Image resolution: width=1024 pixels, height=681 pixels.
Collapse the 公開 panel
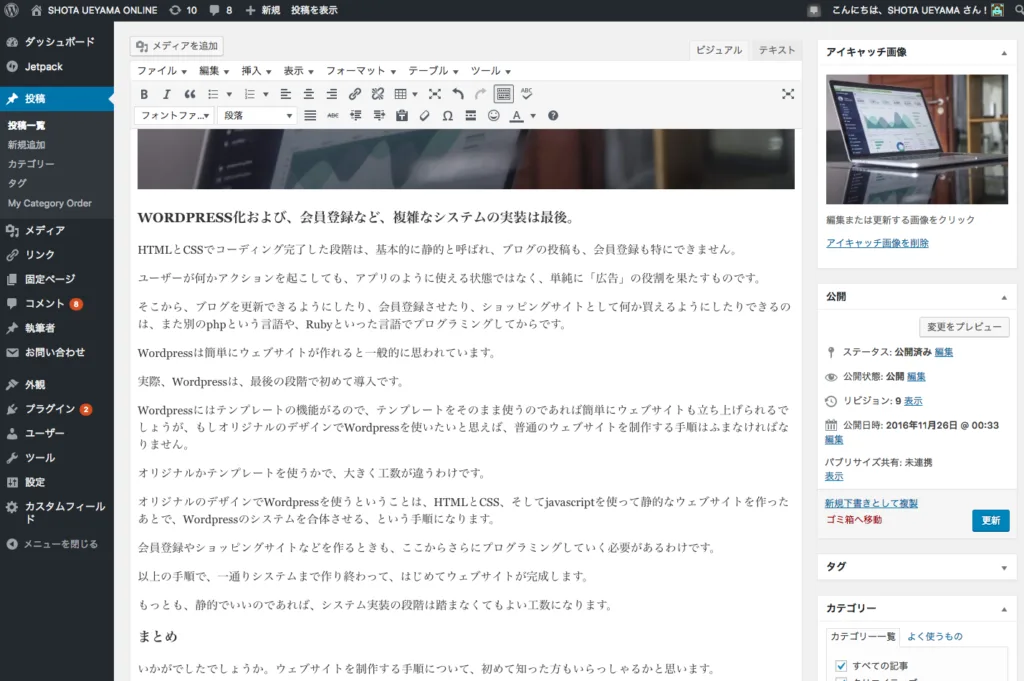(x=1004, y=297)
